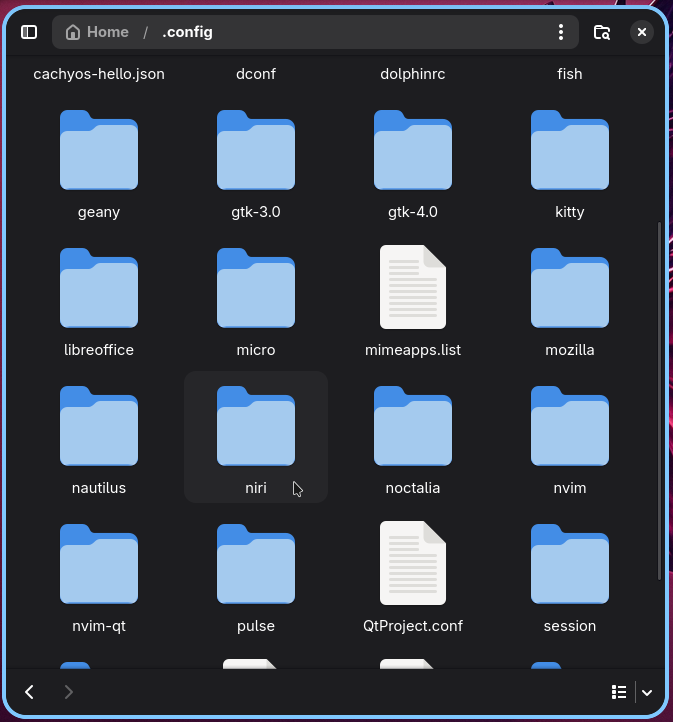This screenshot has width=673, height=722.
Task: Click the mozilla name label
Action: click(570, 350)
